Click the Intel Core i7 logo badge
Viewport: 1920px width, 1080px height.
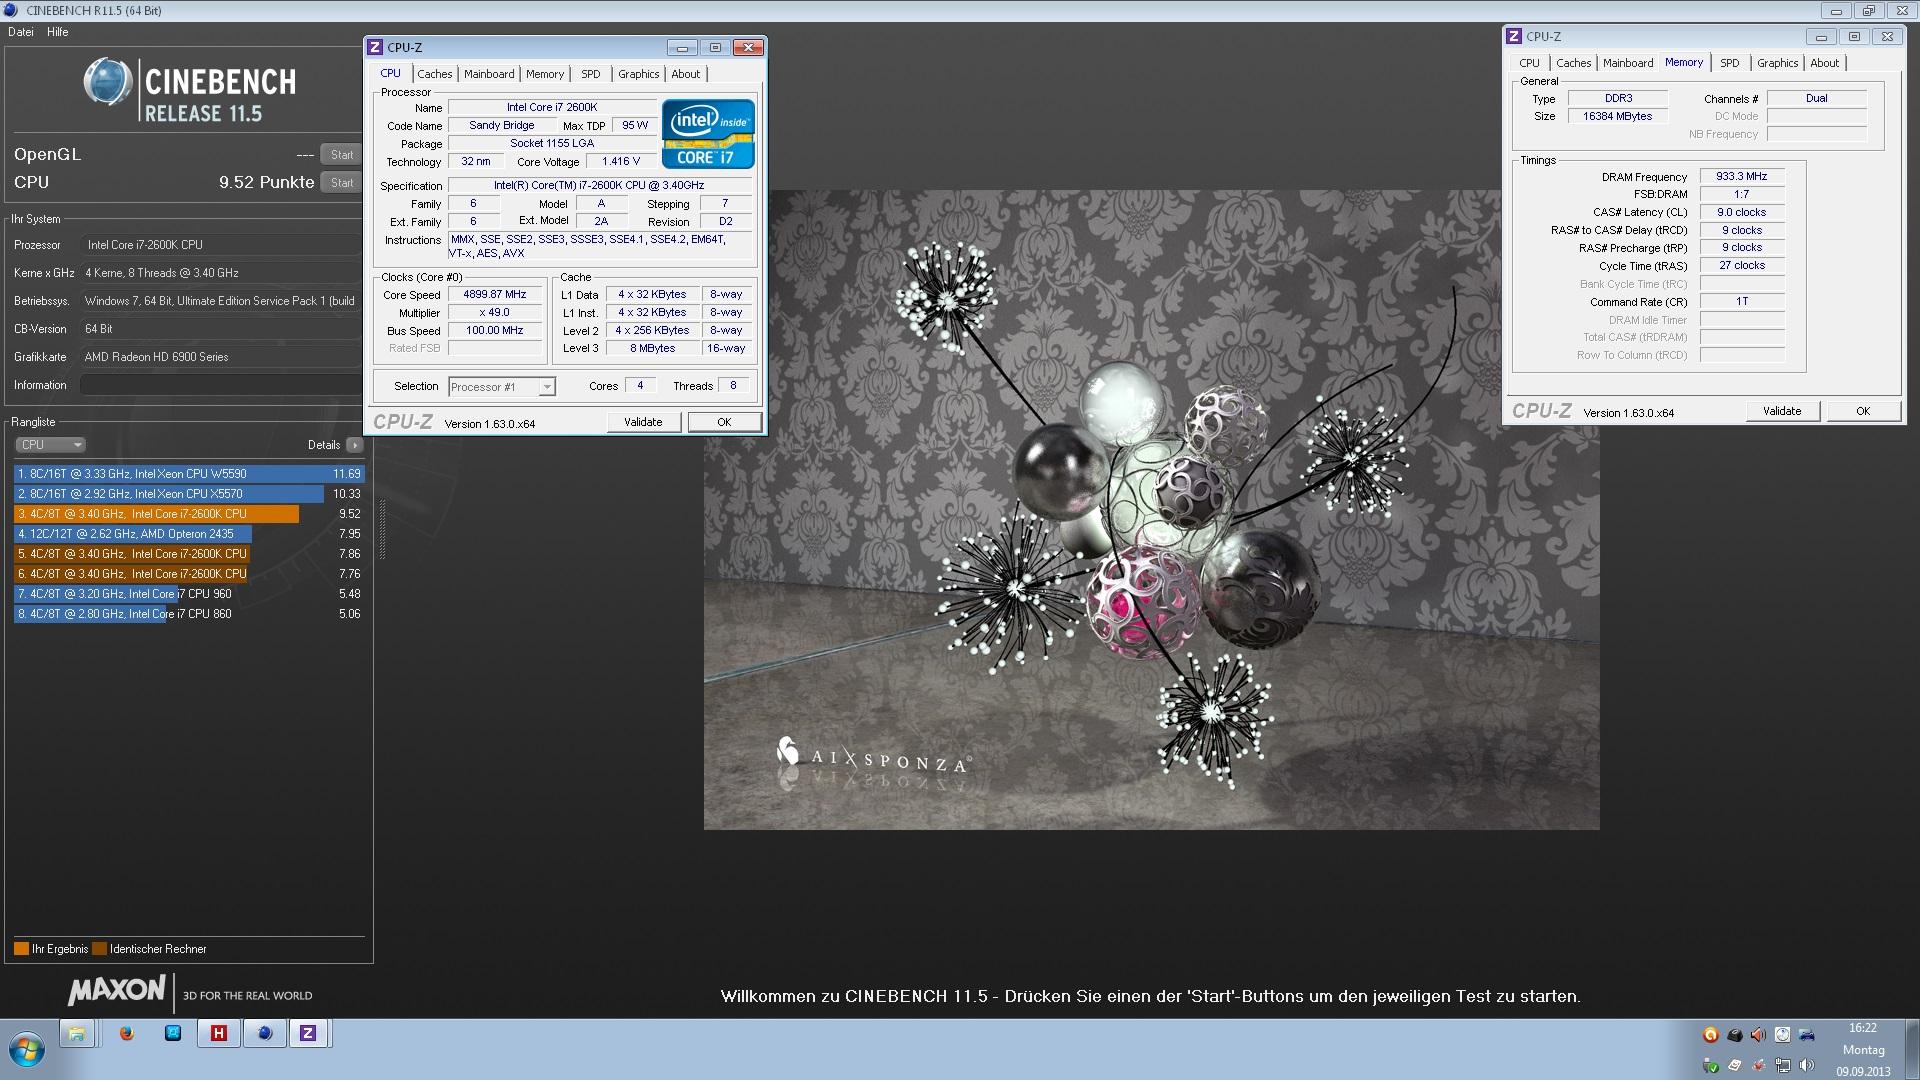click(x=708, y=133)
